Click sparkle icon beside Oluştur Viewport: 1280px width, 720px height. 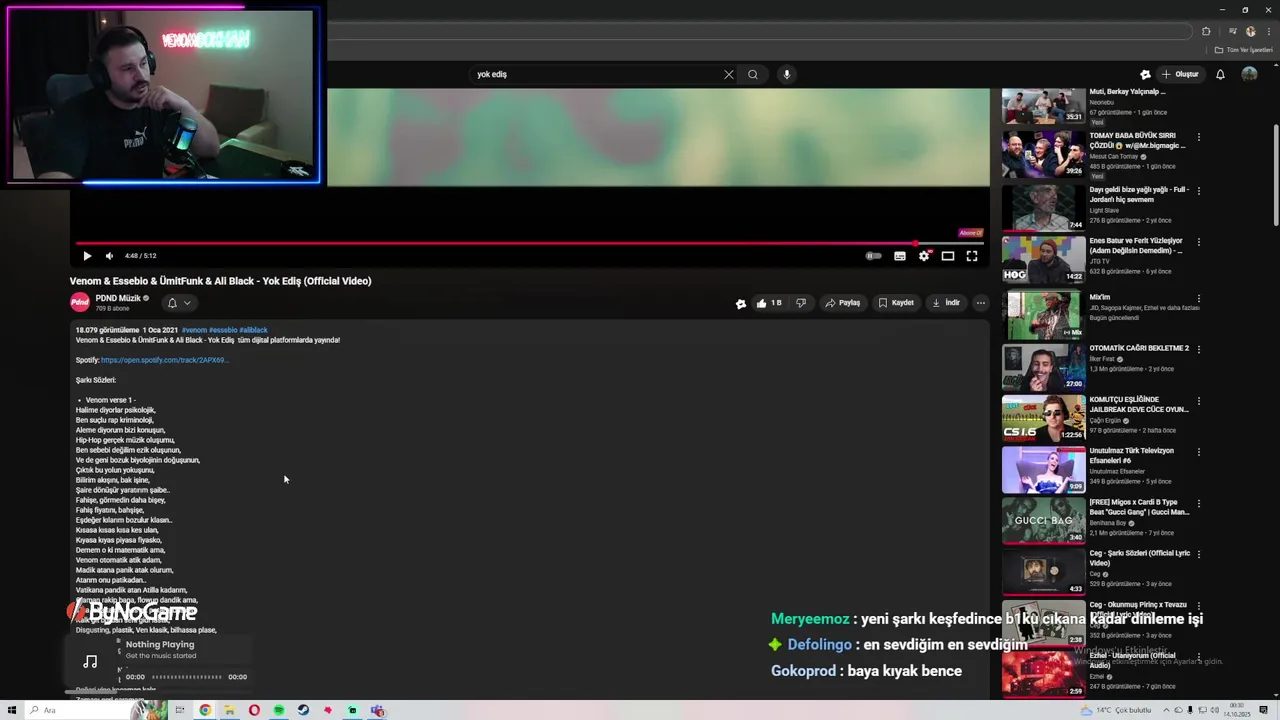[x=1146, y=74]
